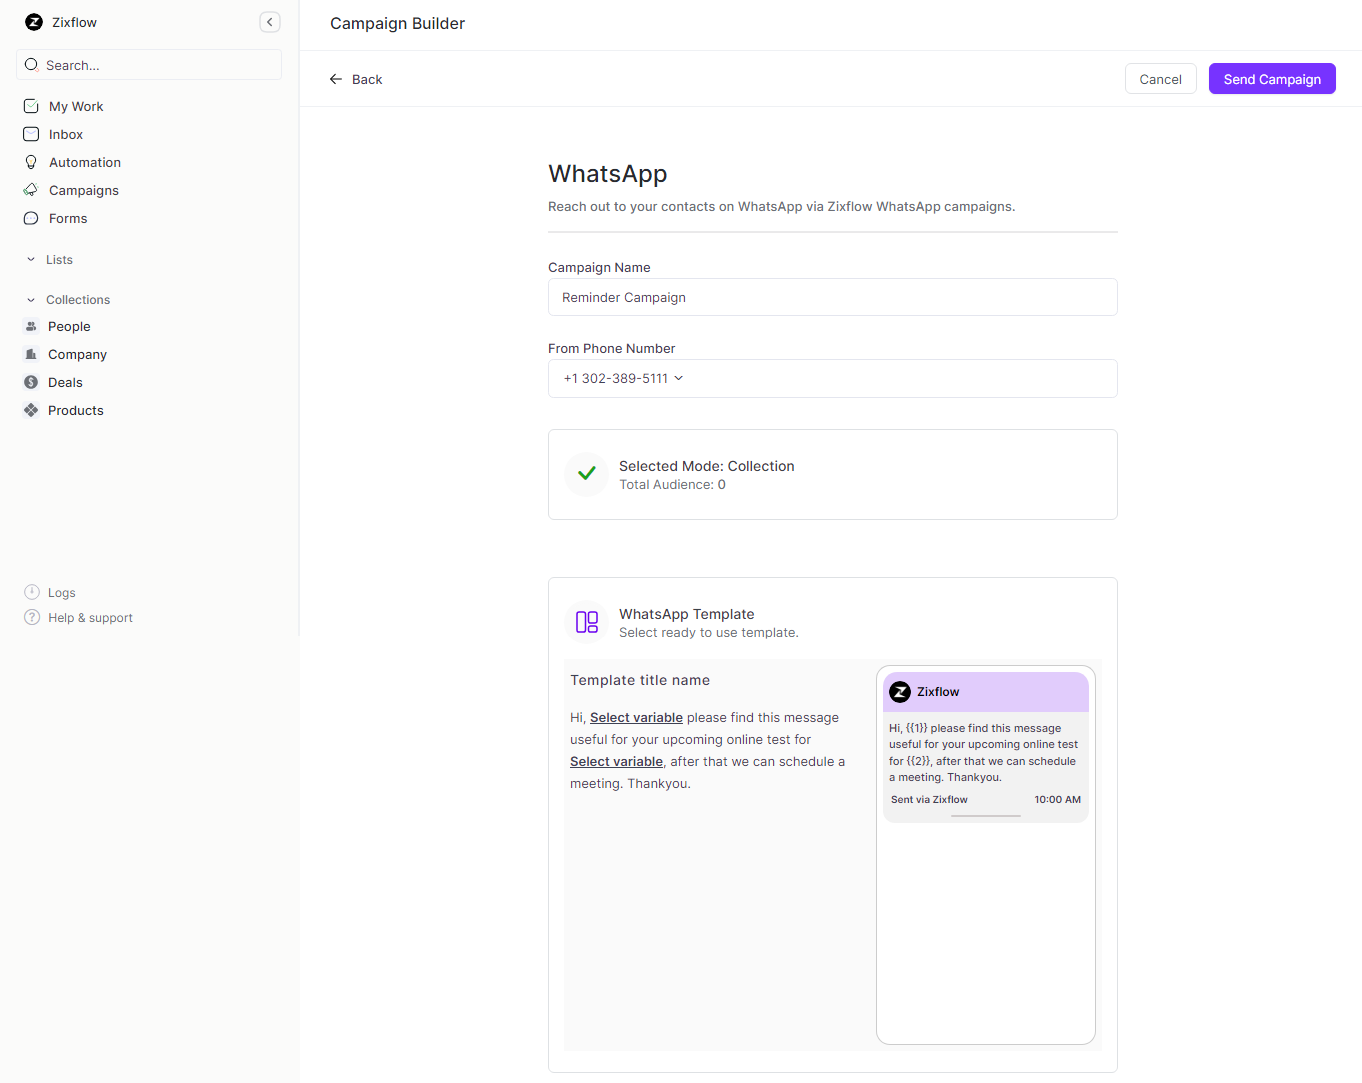Open the My Work section
This screenshot has width=1362, height=1083.
(x=74, y=106)
